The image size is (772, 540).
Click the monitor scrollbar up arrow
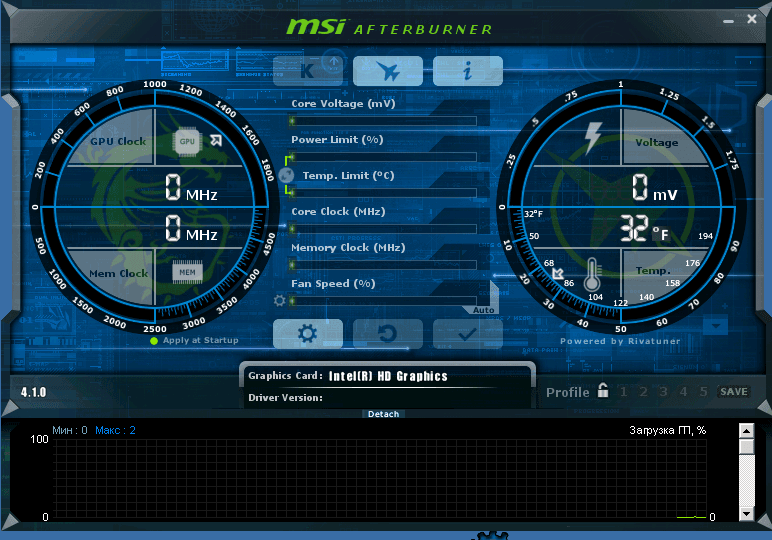(x=746, y=431)
